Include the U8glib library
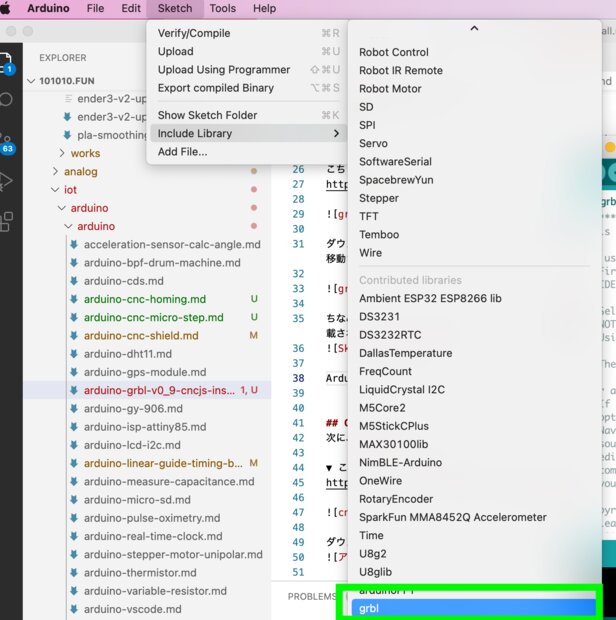Screen dimensions: 616x620 coord(474,572)
